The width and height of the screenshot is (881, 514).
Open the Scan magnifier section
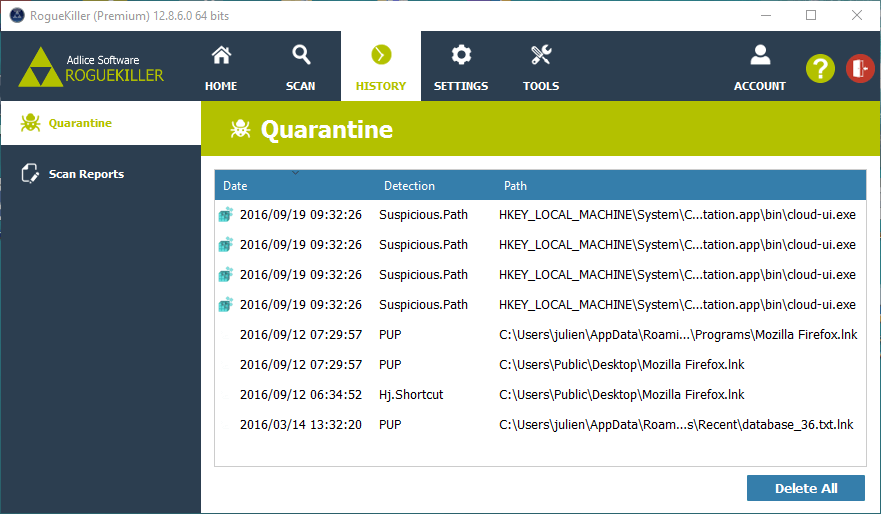pyautogui.click(x=300, y=67)
